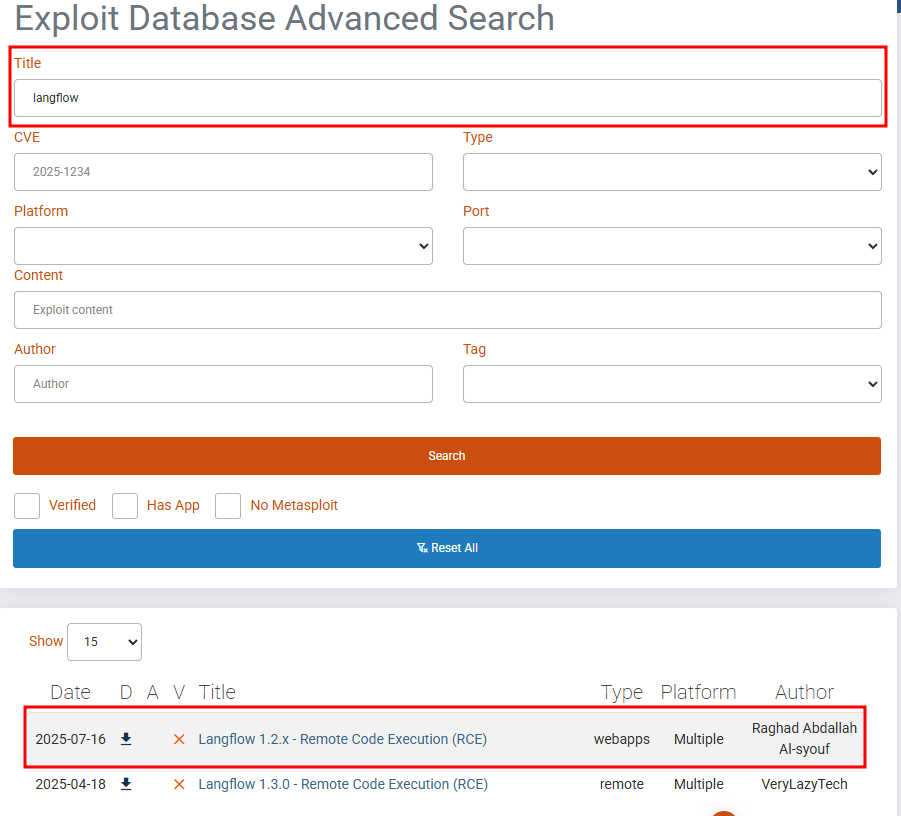Open the Type dropdown
Screen dimensions: 901x816
click(671, 172)
